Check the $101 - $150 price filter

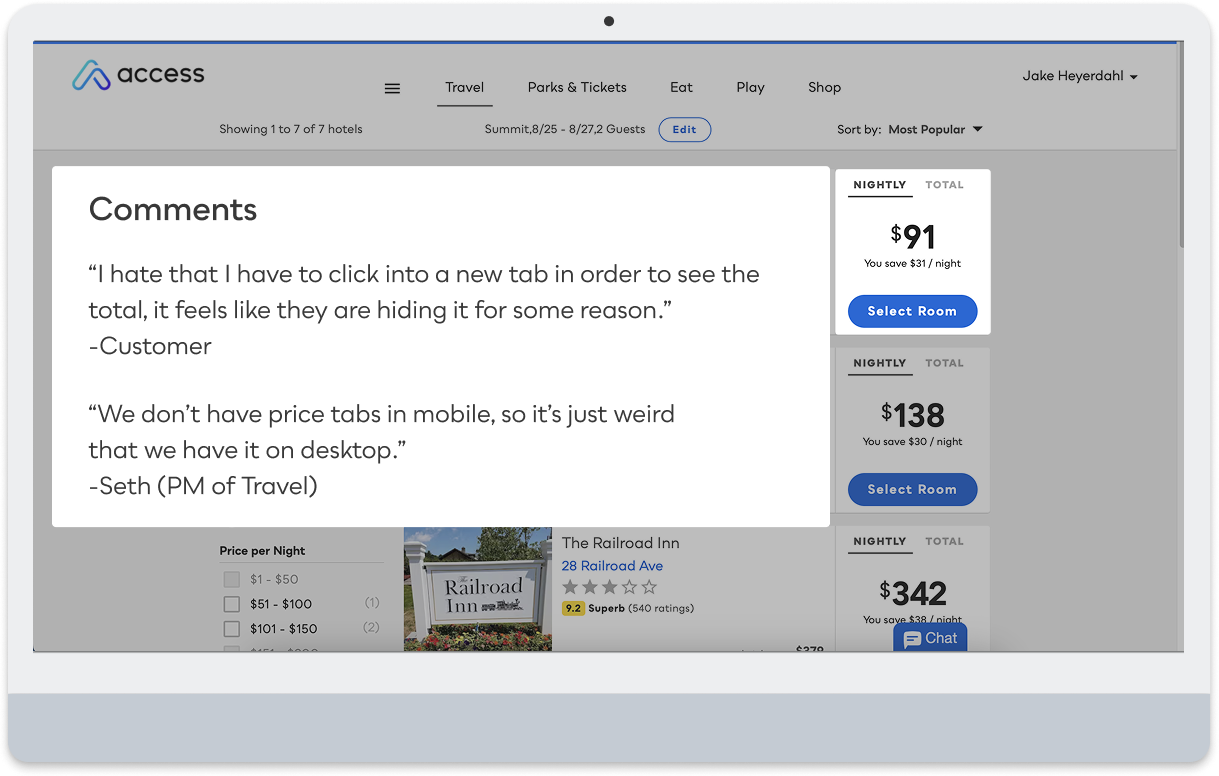pyautogui.click(x=232, y=629)
